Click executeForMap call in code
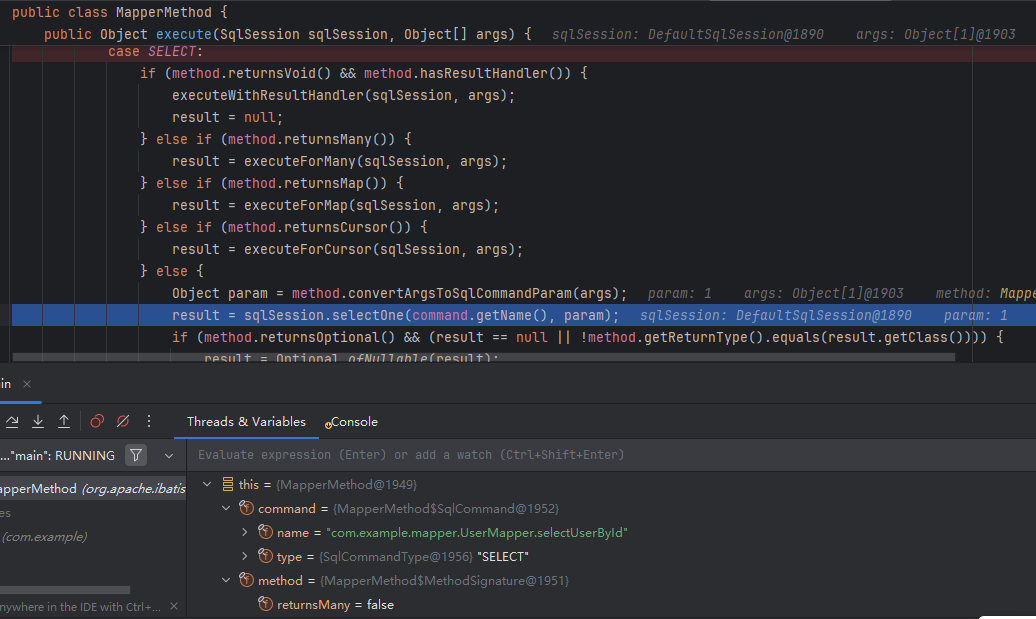The height and width of the screenshot is (619, 1036). (295, 205)
